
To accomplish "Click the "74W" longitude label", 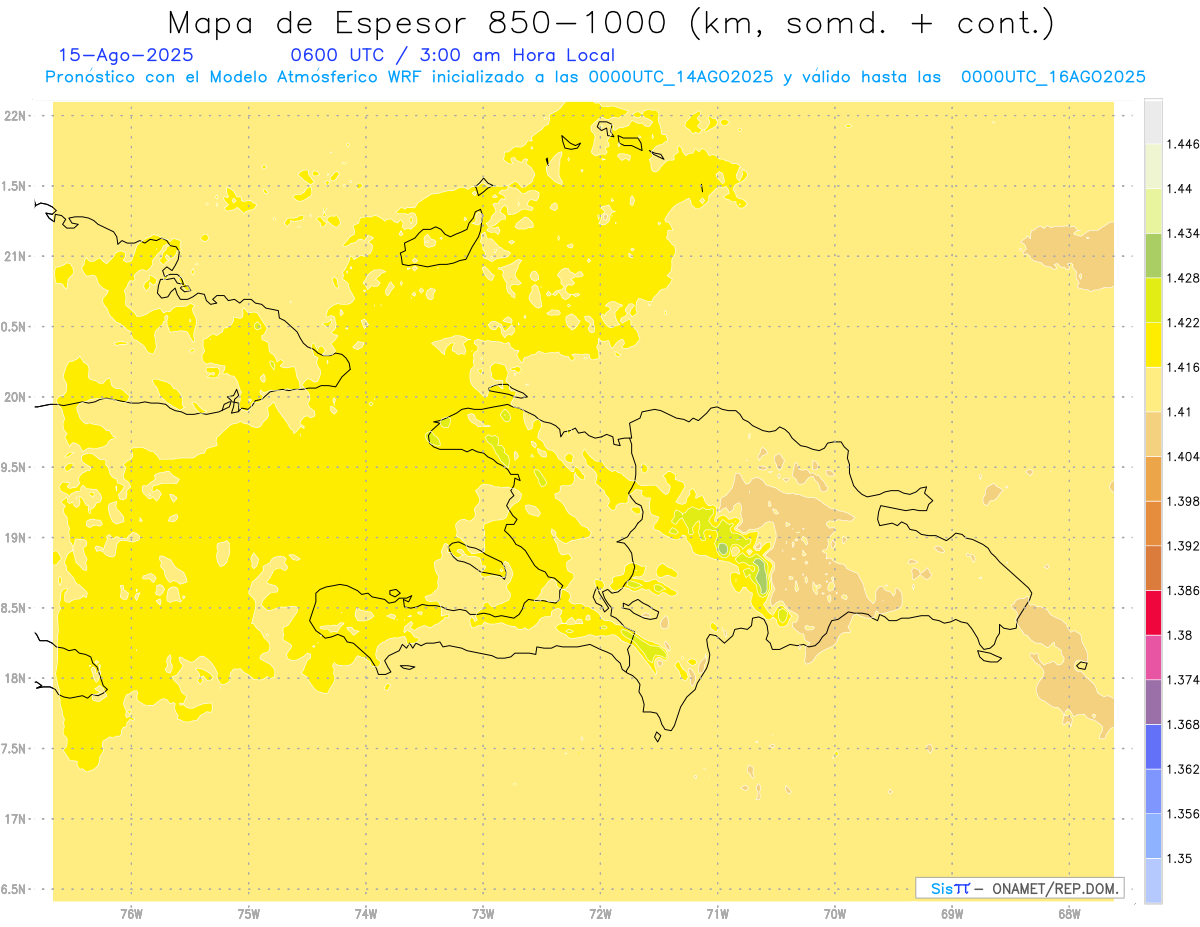I will pos(366,913).
